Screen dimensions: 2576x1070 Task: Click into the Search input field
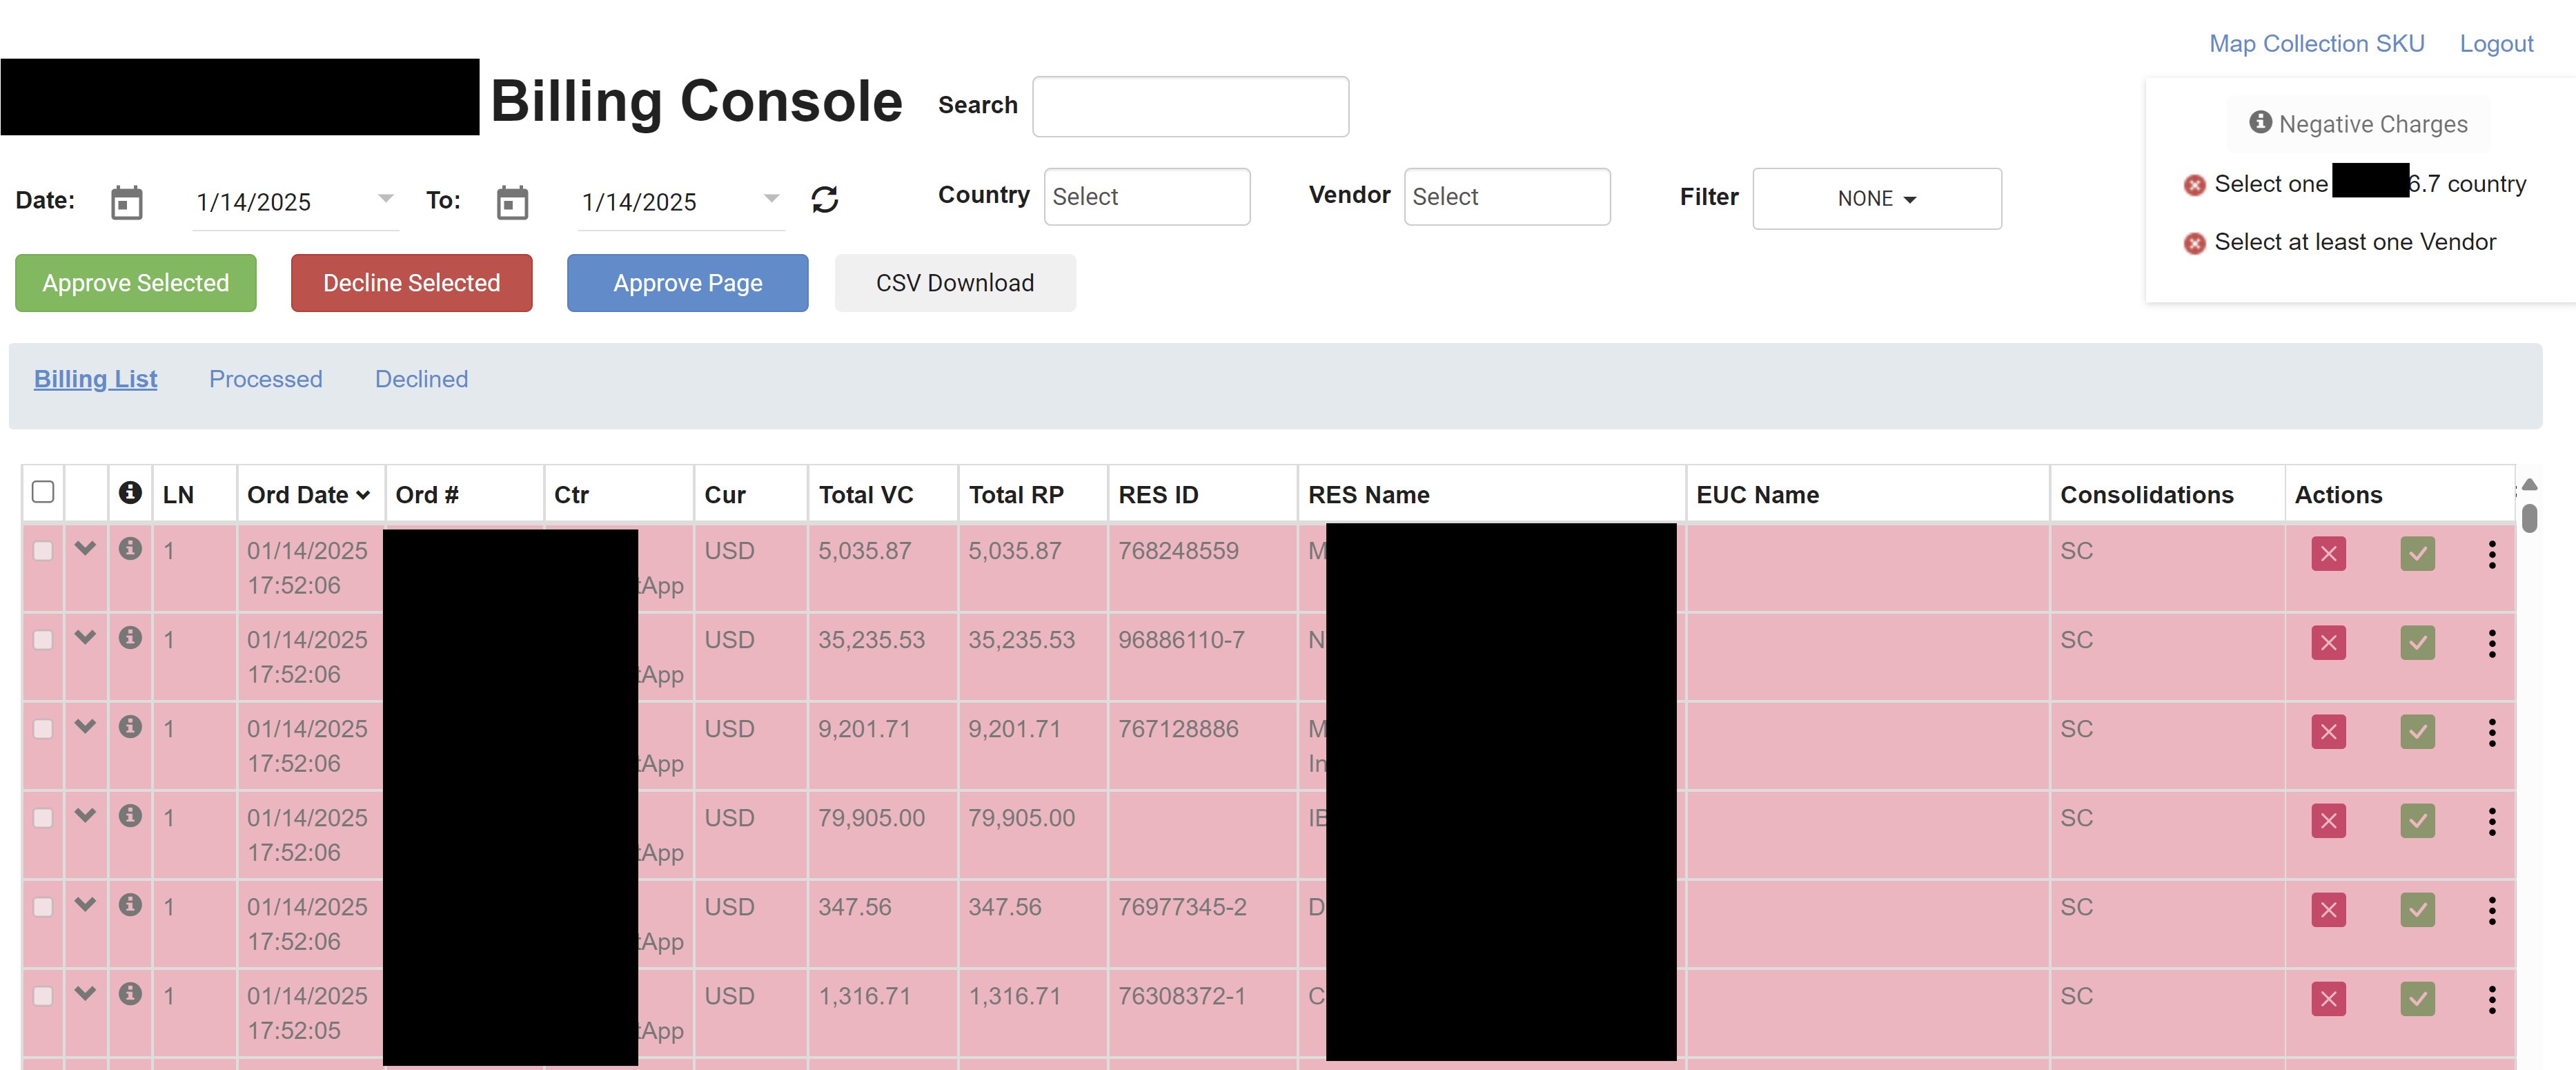pos(1190,106)
